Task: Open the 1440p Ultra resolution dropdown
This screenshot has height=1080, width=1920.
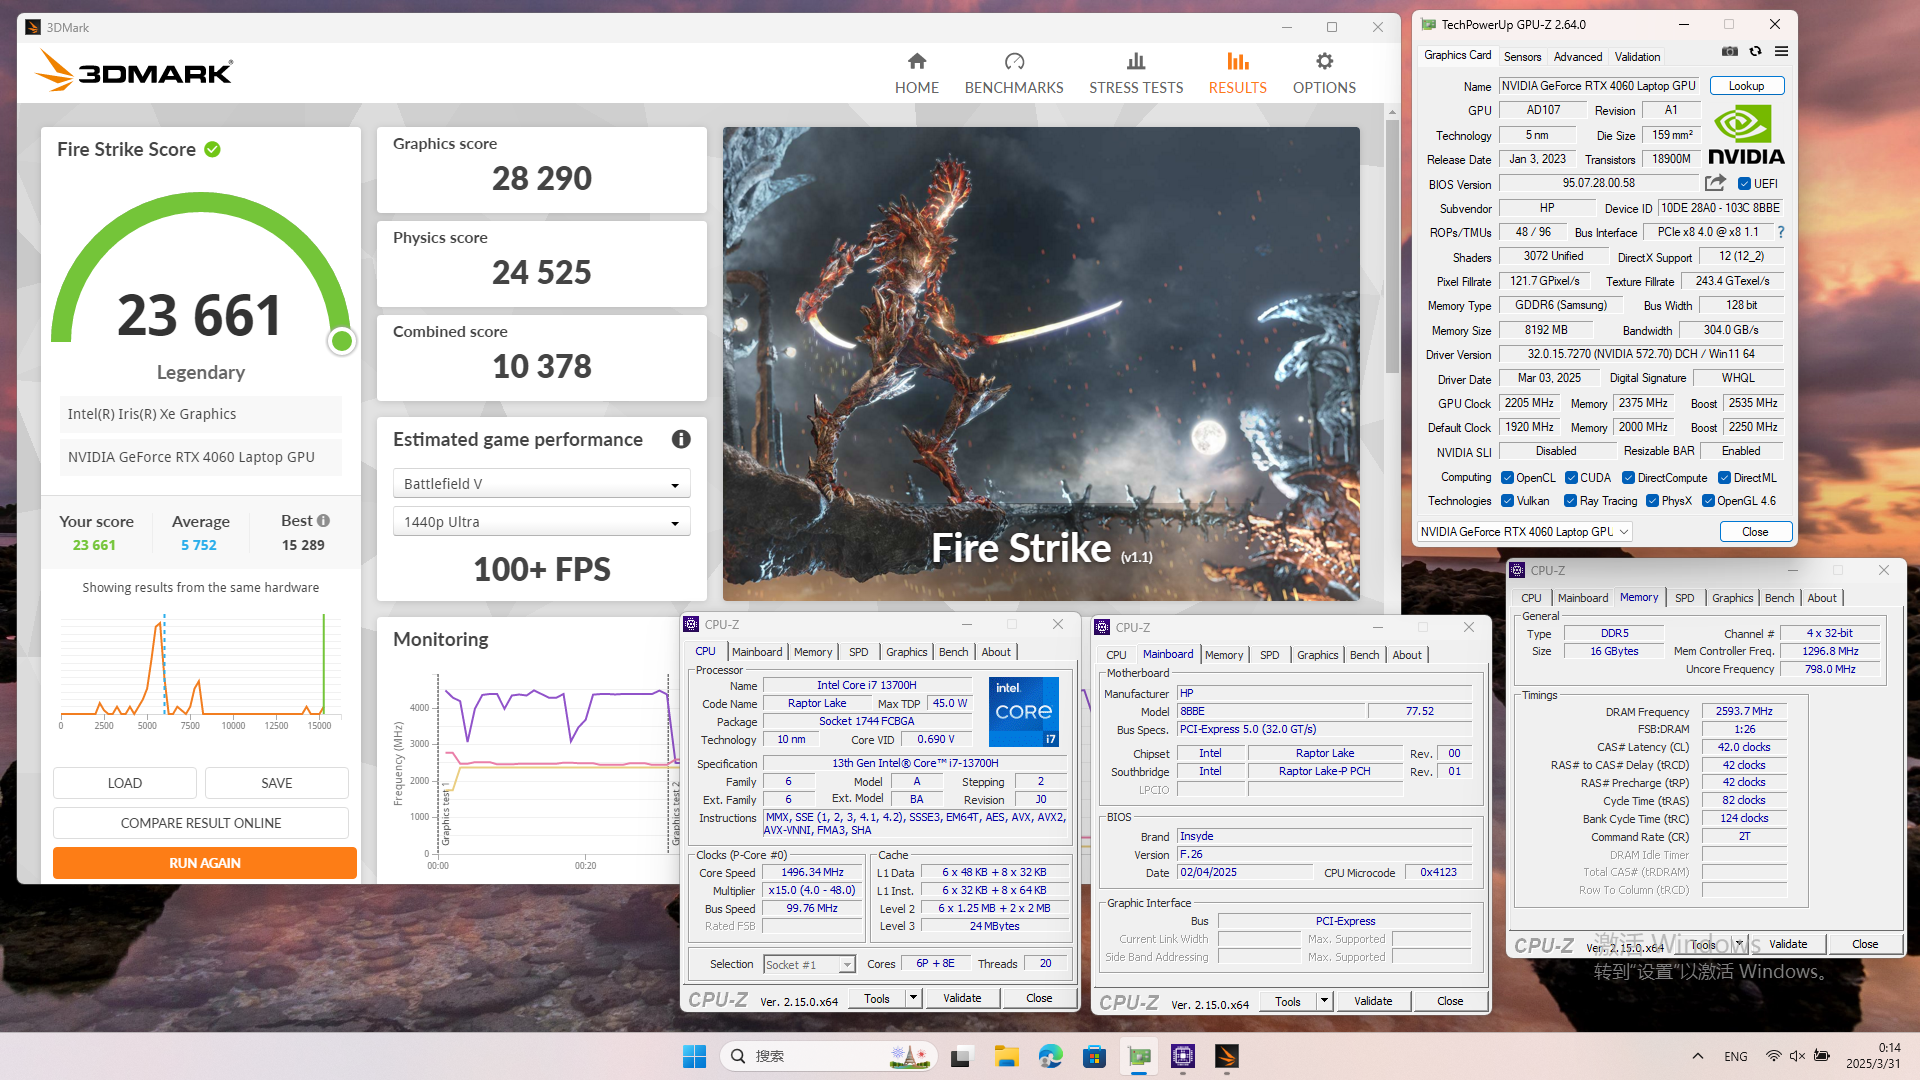Action: coord(541,522)
